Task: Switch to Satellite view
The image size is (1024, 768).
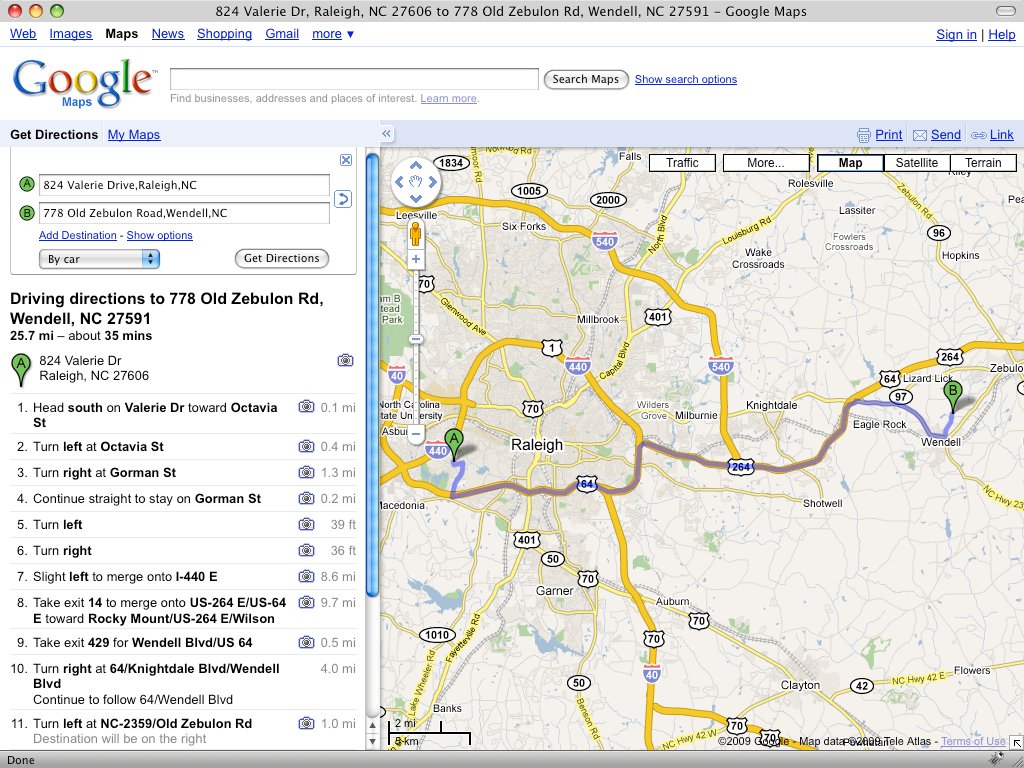Action: (917, 163)
